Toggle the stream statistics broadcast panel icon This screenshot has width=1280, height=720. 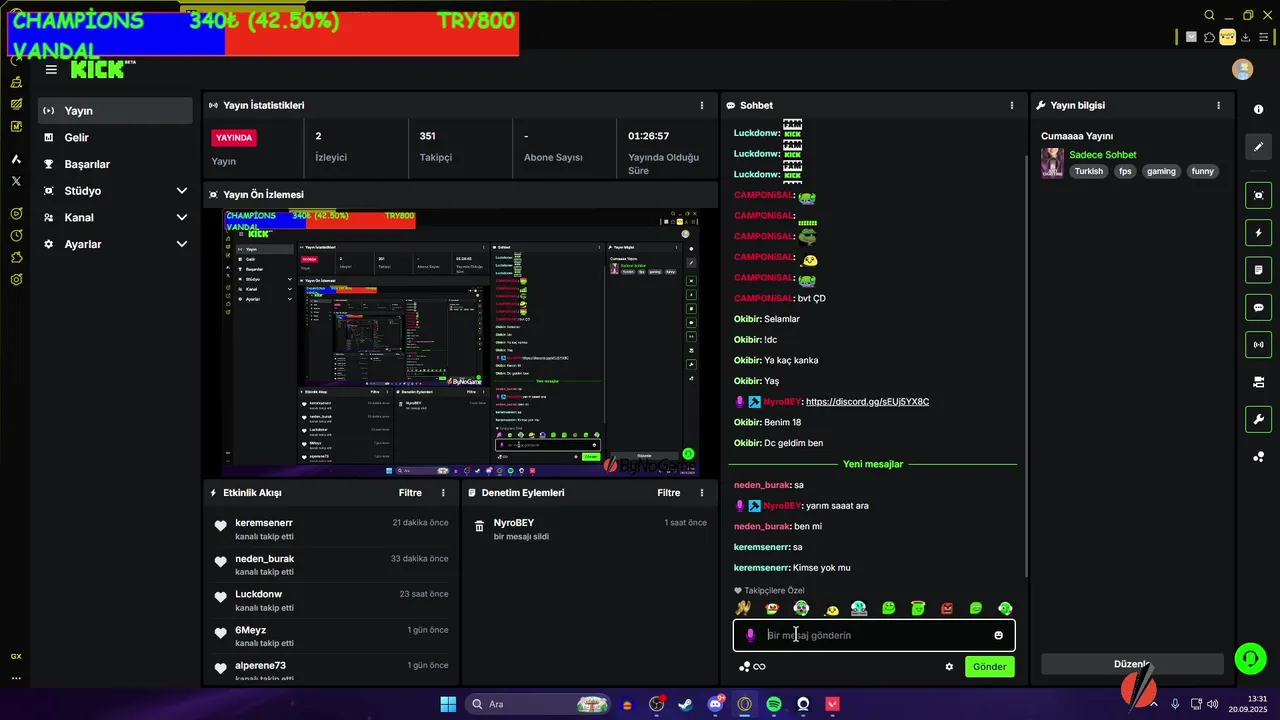(x=1258, y=345)
